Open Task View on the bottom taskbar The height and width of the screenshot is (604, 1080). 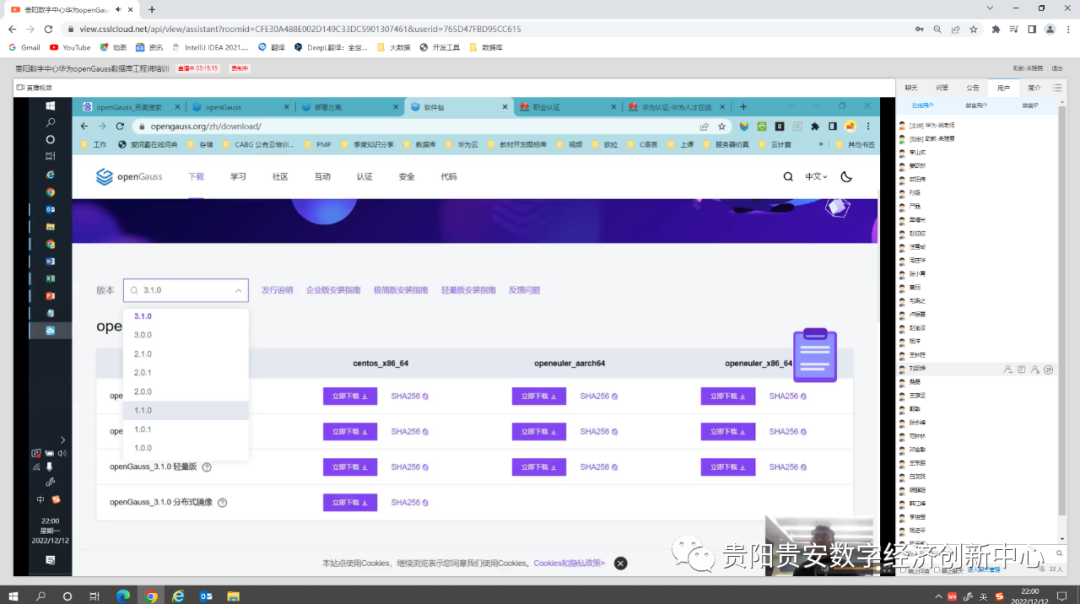coord(94,596)
